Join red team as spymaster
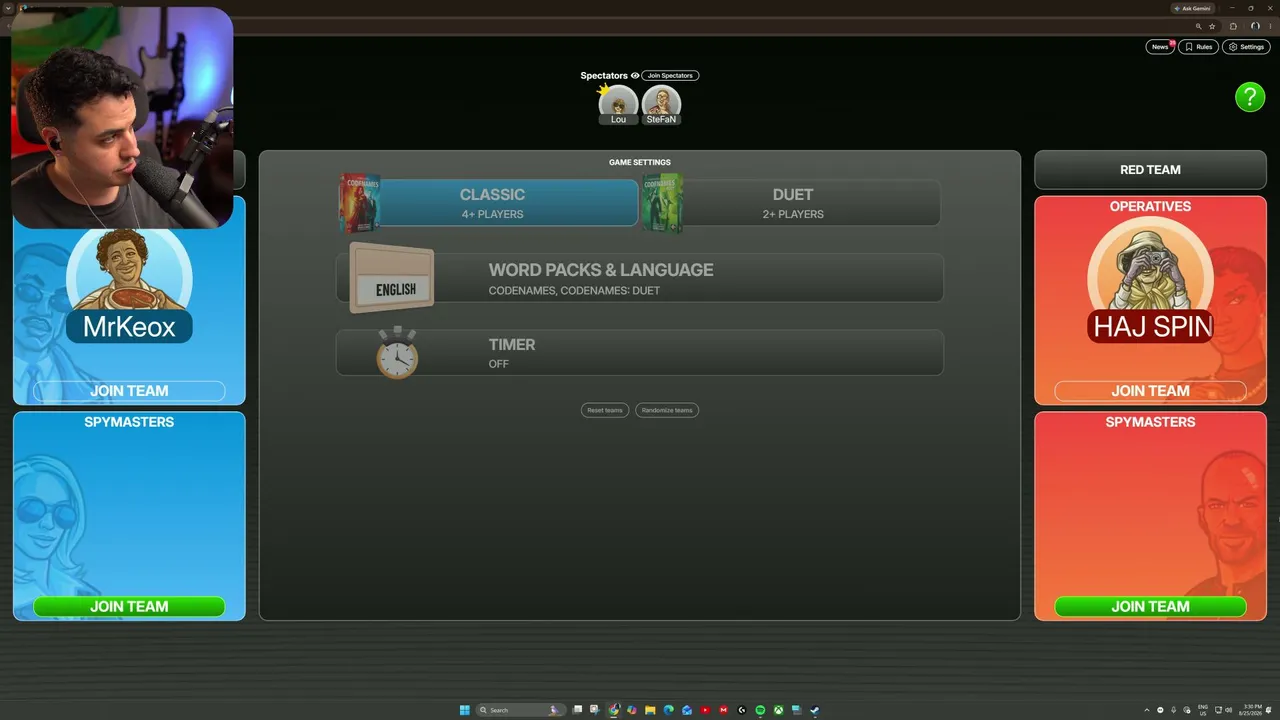Image resolution: width=1280 pixels, height=720 pixels. point(1150,607)
